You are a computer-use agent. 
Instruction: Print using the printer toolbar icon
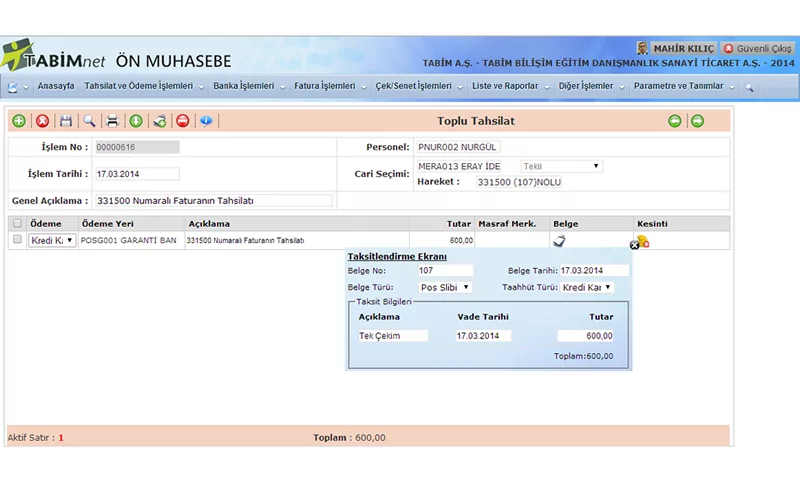[x=112, y=121]
